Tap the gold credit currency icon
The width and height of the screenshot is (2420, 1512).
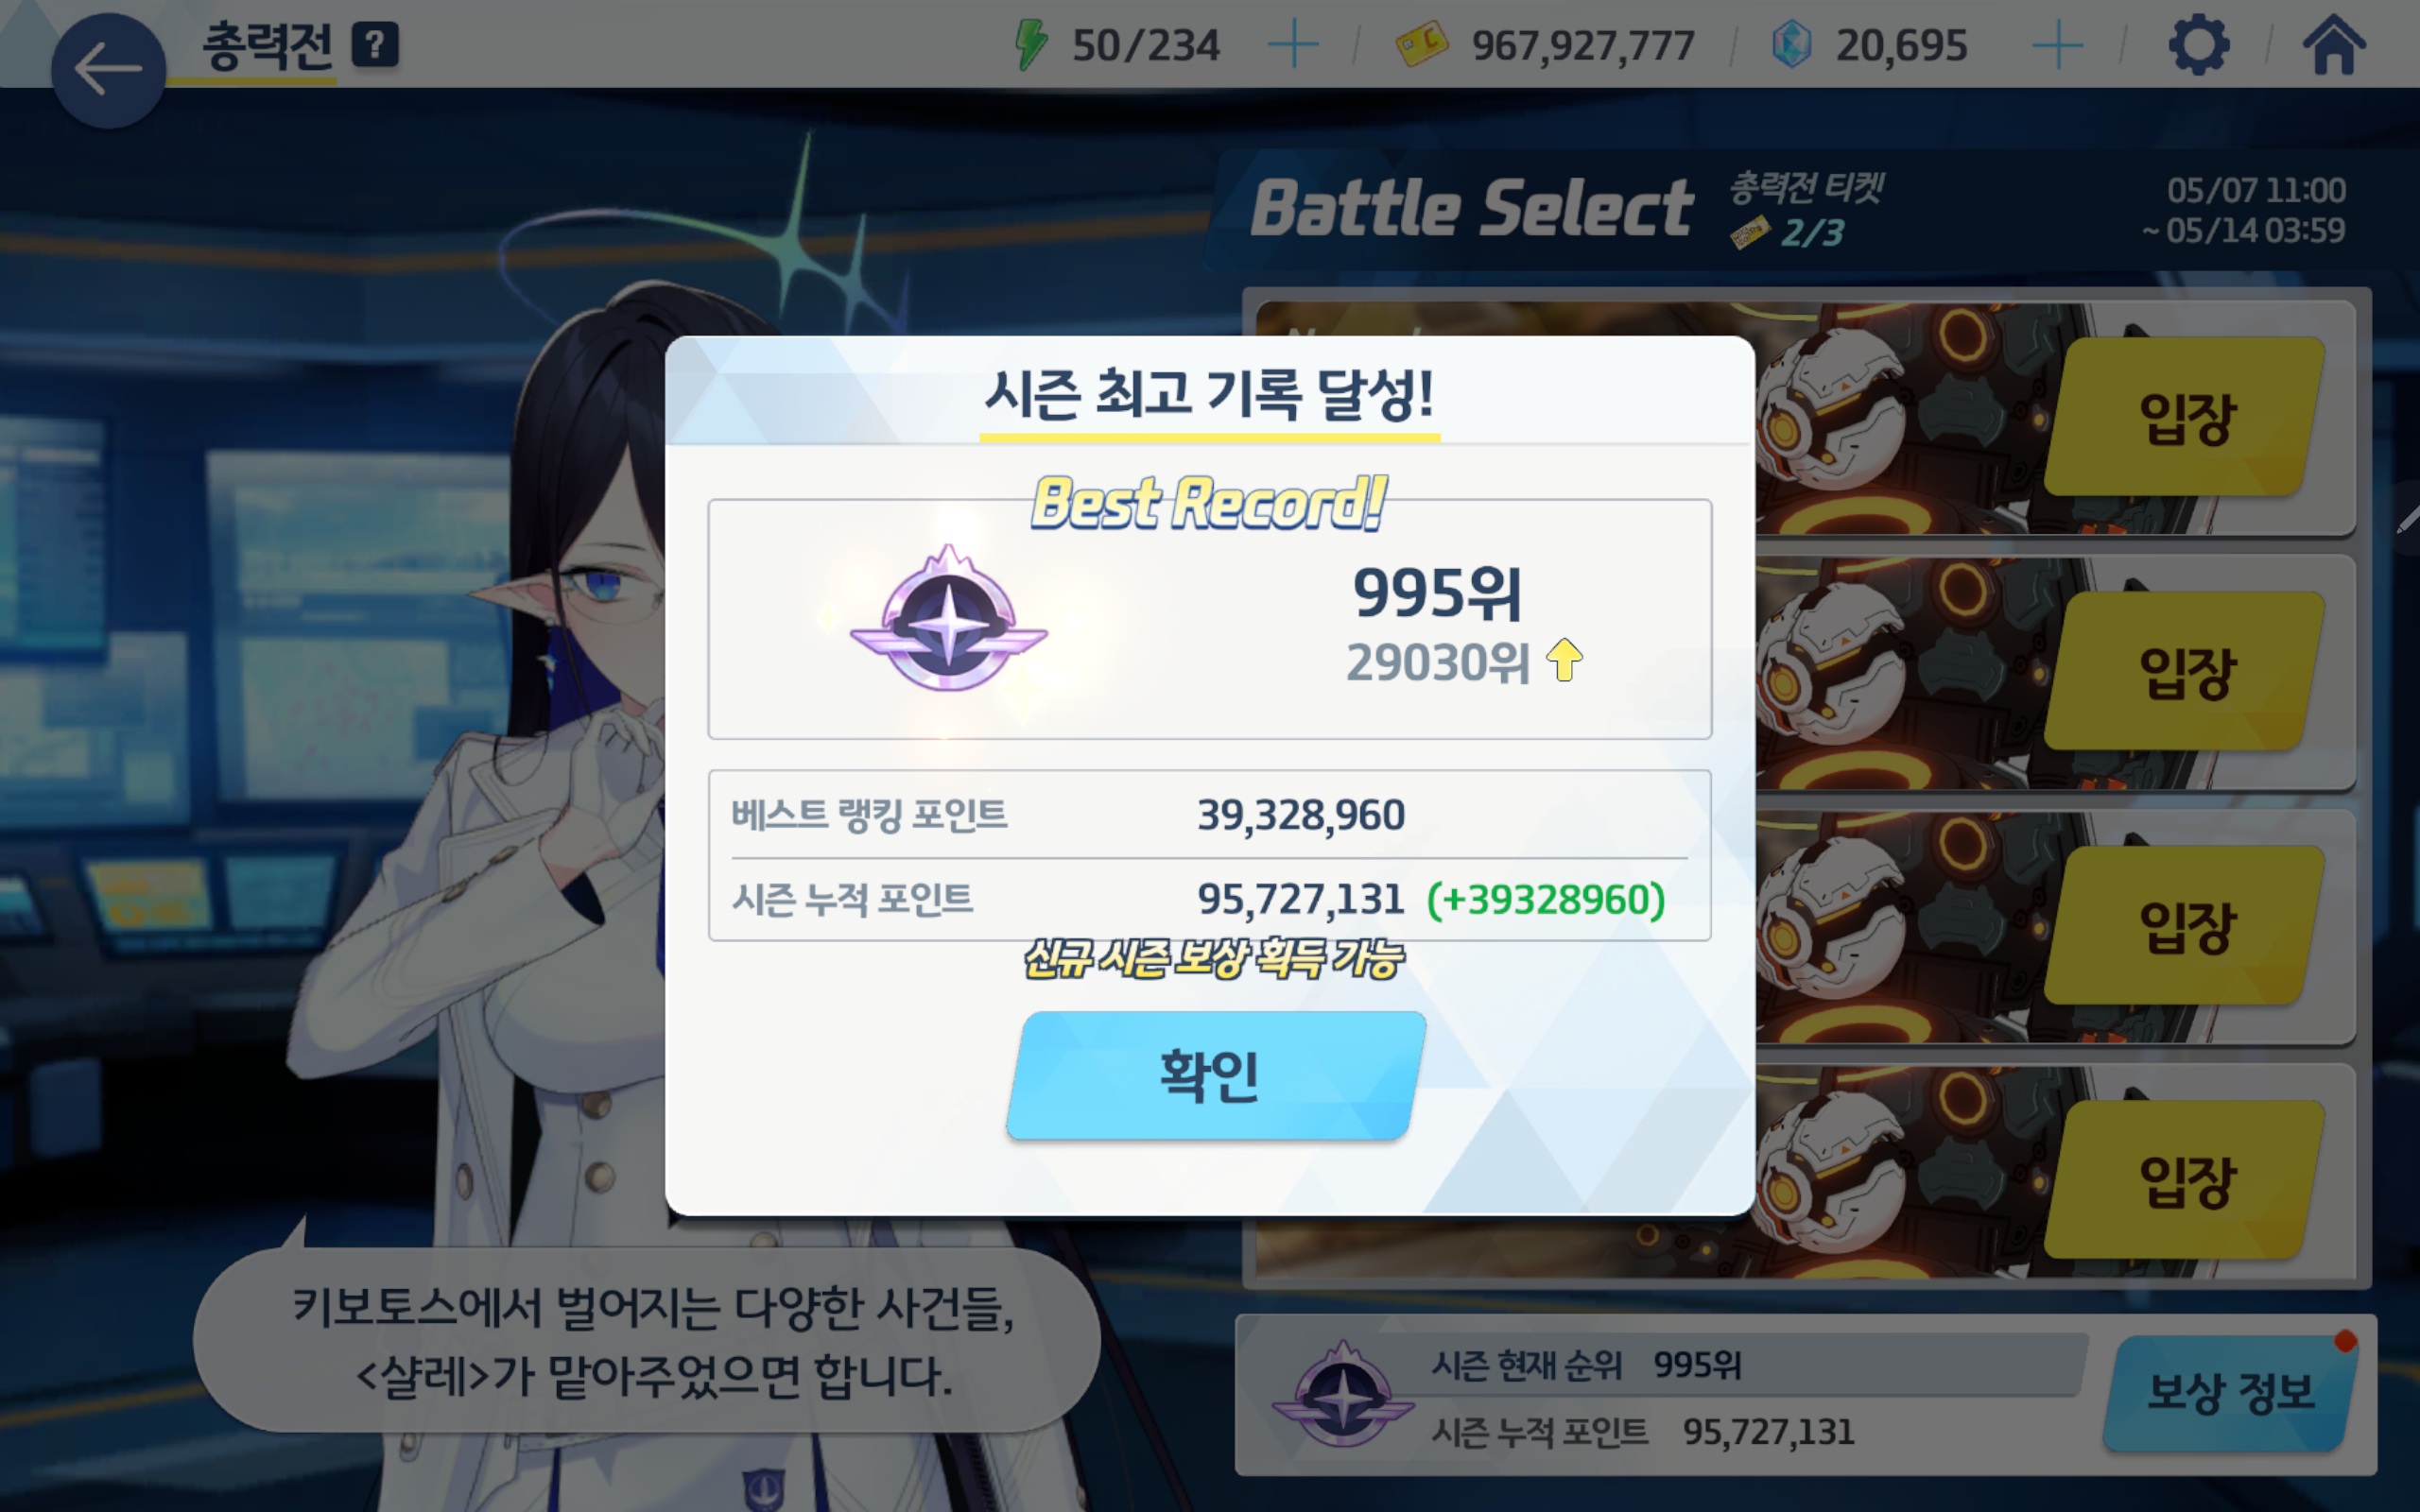pyautogui.click(x=1421, y=44)
